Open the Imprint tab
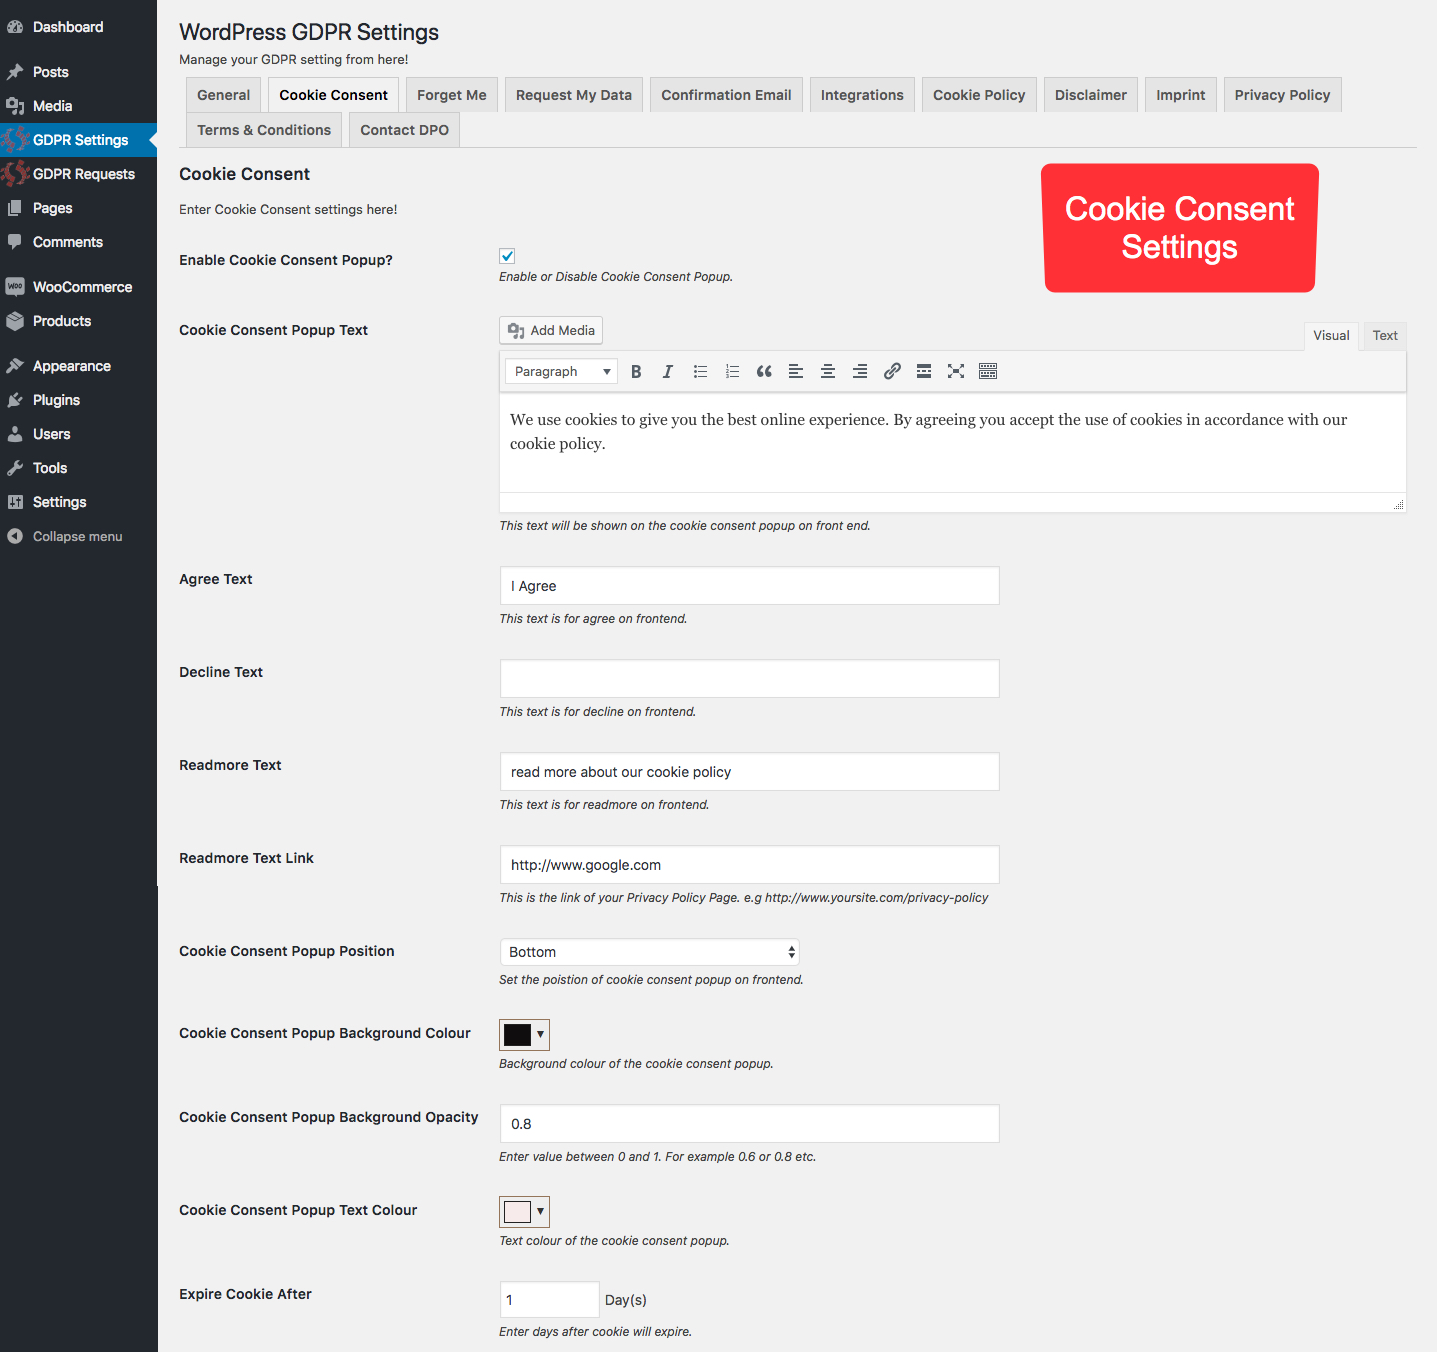 (1181, 95)
